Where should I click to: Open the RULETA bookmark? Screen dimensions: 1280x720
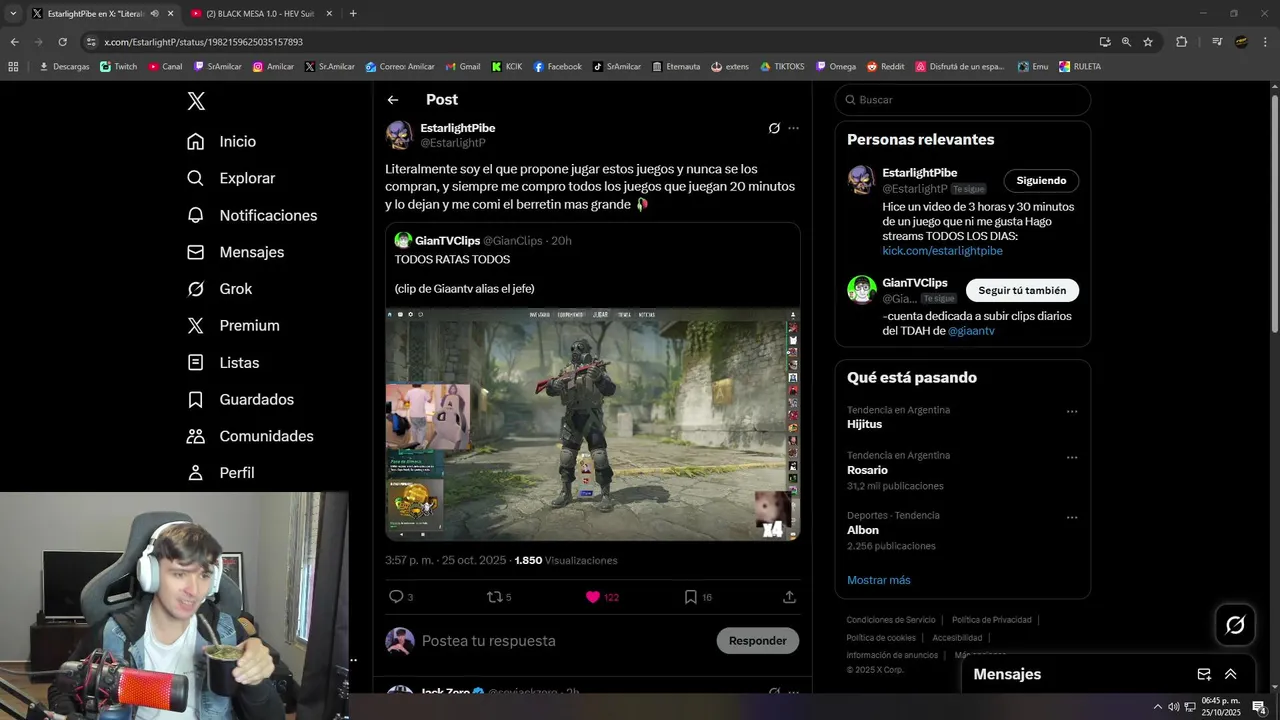click(x=1080, y=67)
